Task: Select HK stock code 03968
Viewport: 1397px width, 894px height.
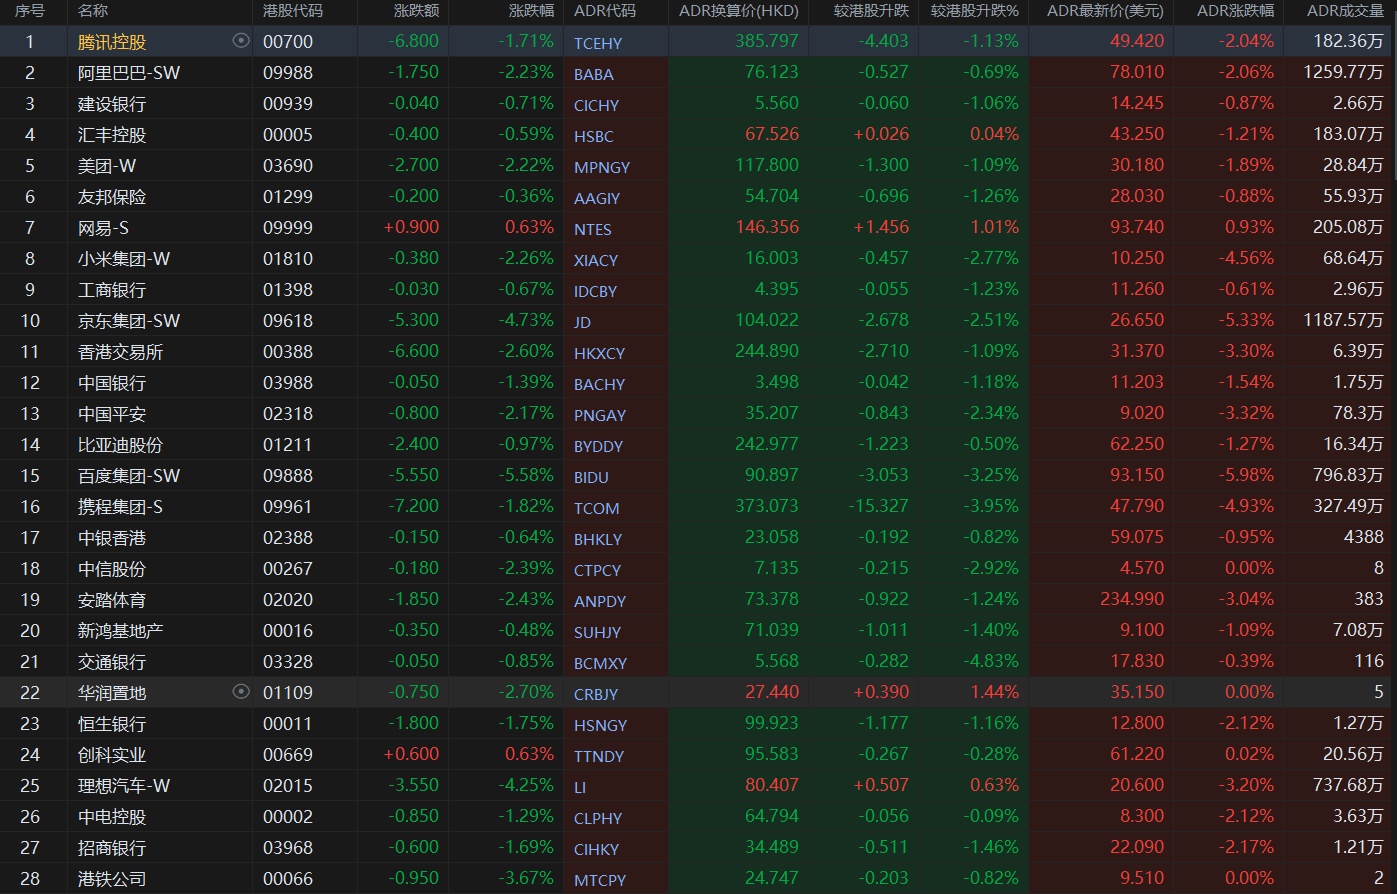Action: [288, 848]
